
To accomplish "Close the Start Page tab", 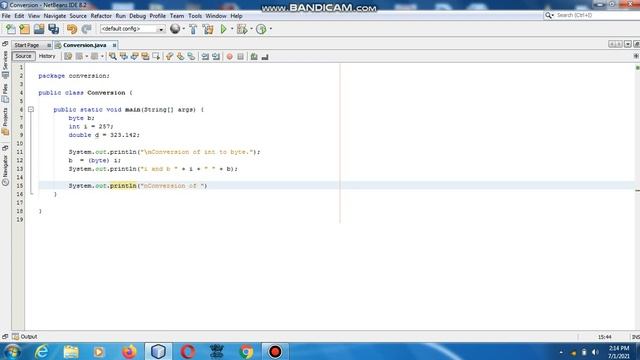I will 49,45.
